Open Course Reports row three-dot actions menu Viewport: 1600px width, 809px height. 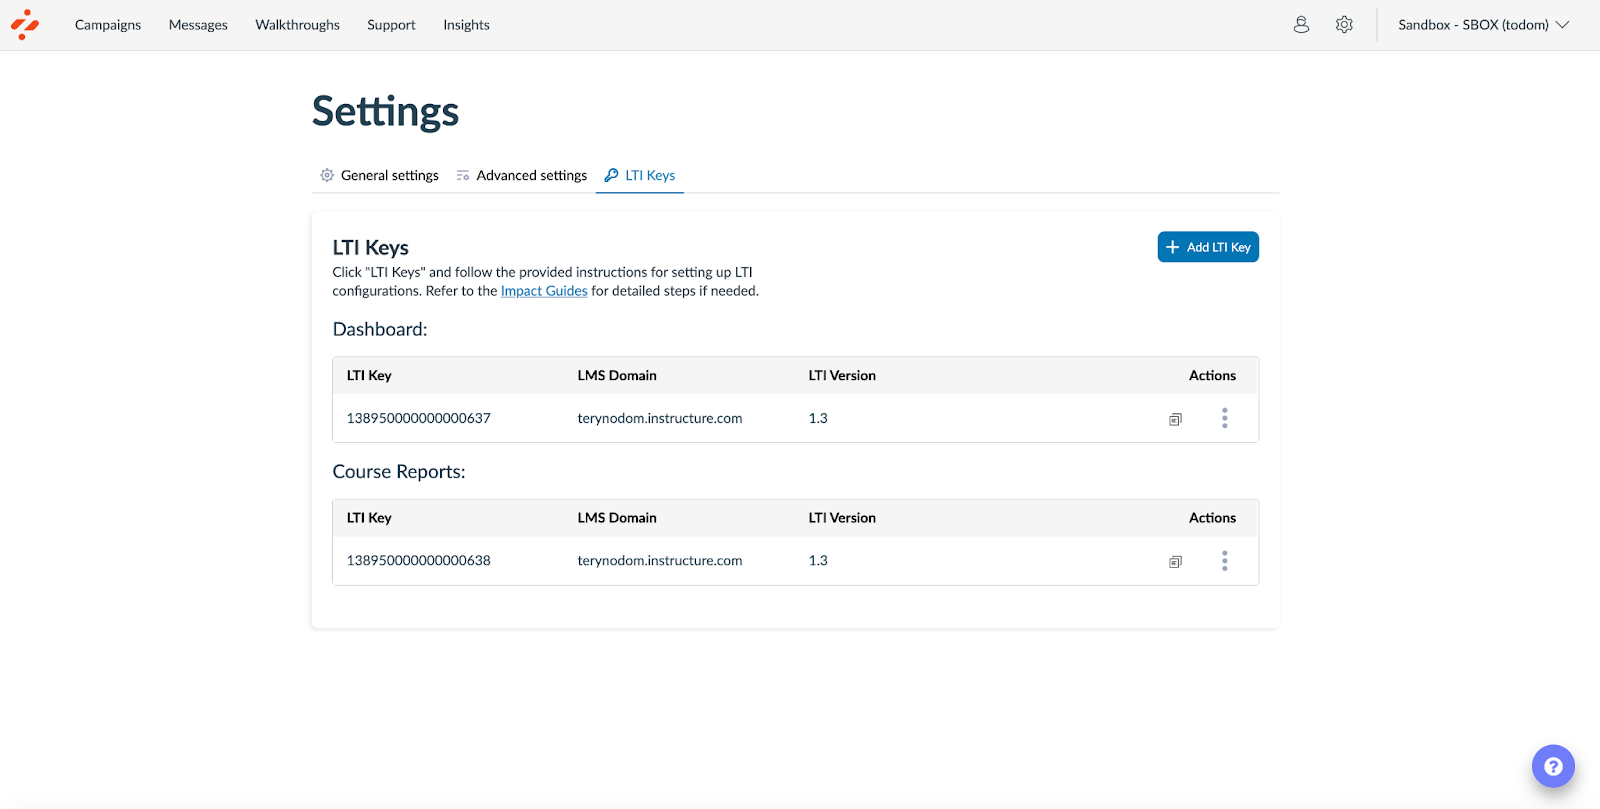pos(1224,561)
